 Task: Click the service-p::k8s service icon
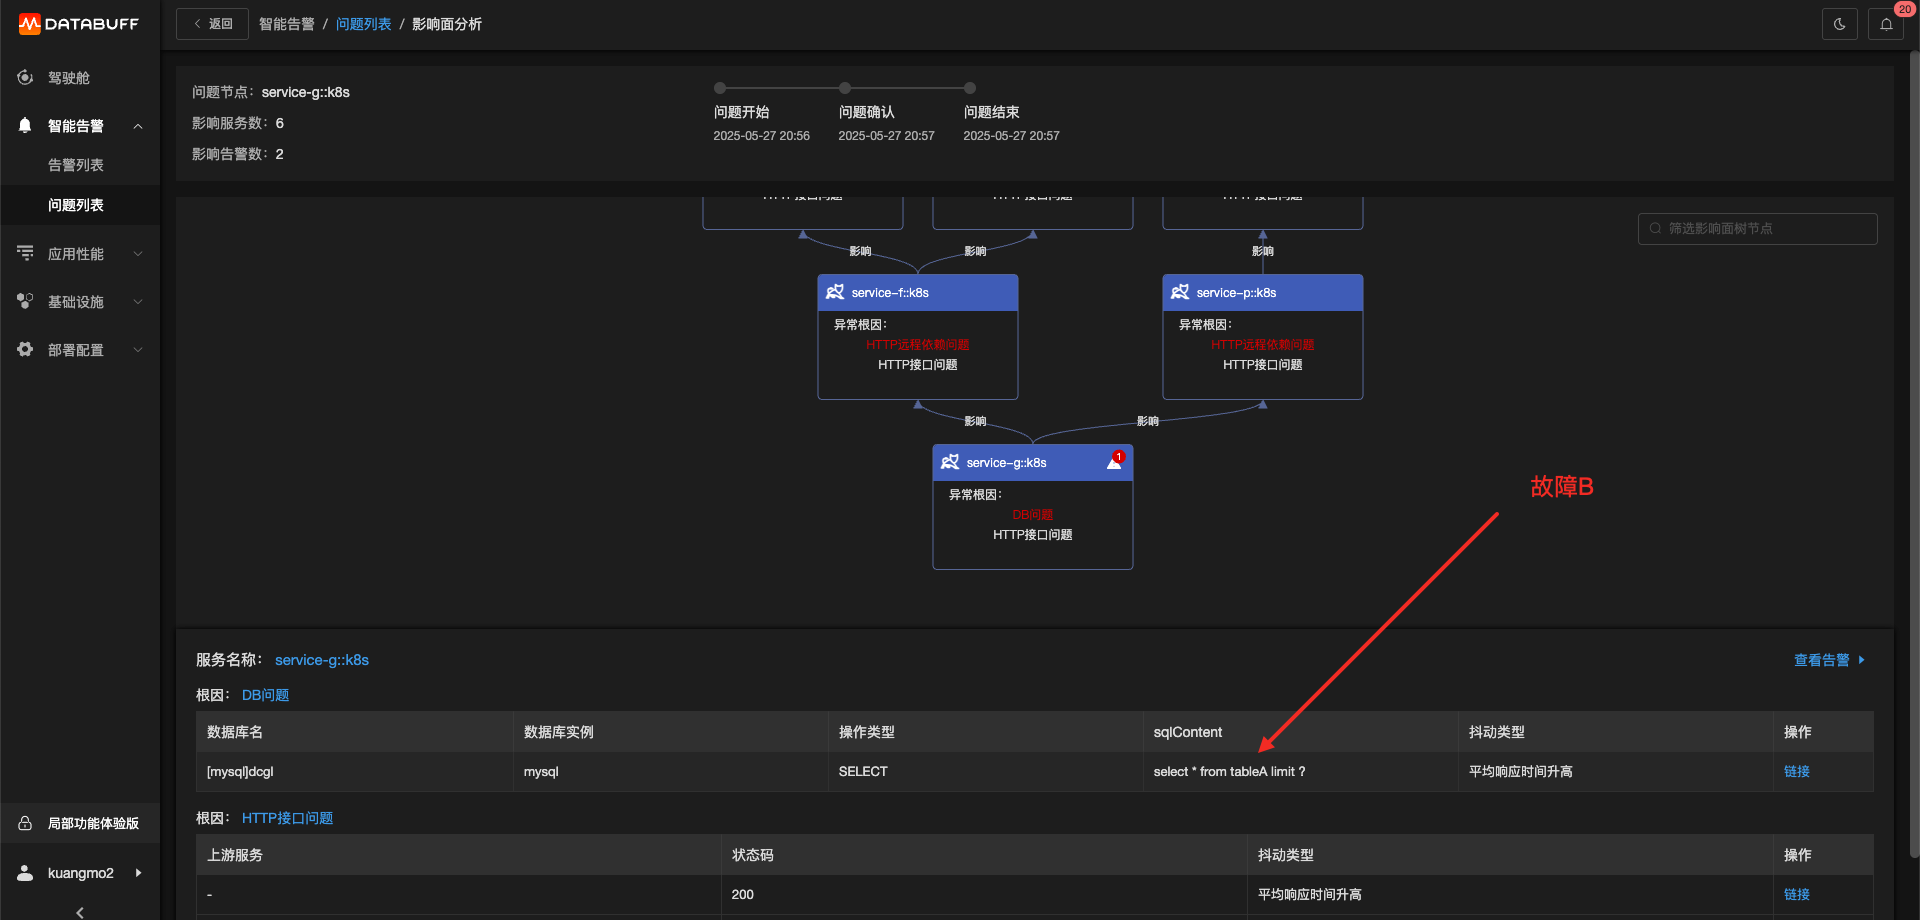point(1180,292)
